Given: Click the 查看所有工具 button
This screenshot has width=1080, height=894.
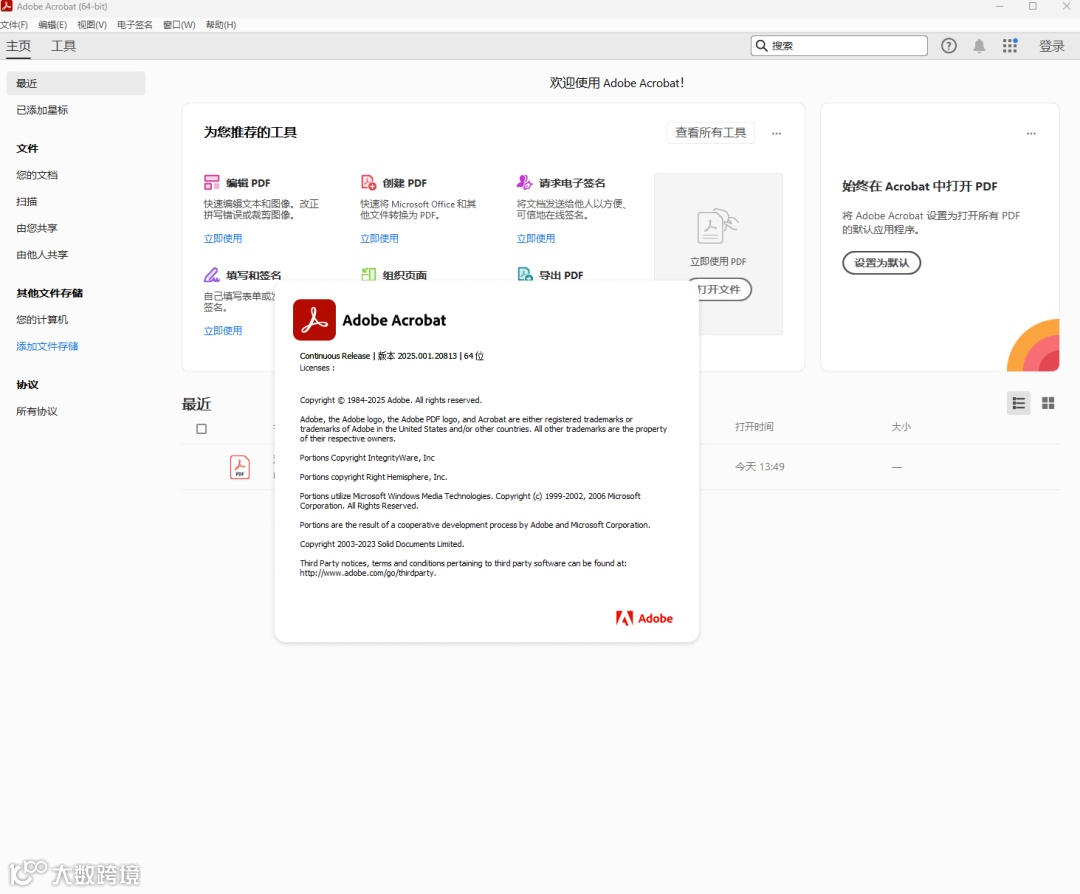Looking at the screenshot, I should (x=710, y=132).
